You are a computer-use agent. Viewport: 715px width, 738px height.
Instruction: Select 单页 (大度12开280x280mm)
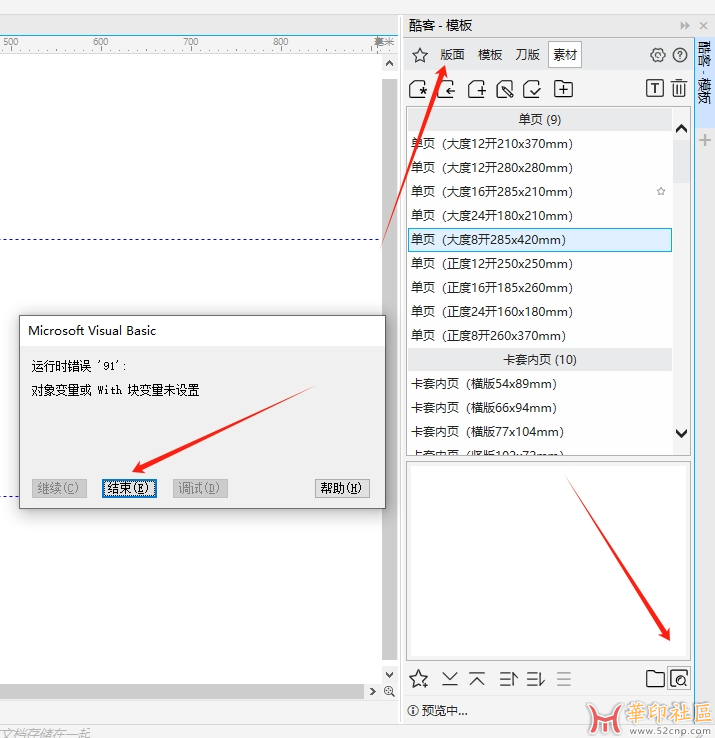(x=539, y=168)
